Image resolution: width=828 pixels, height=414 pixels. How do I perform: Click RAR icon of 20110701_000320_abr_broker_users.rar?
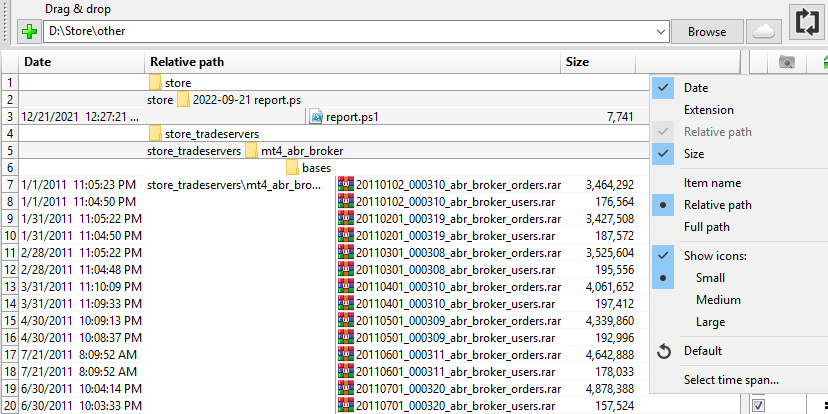click(346, 406)
